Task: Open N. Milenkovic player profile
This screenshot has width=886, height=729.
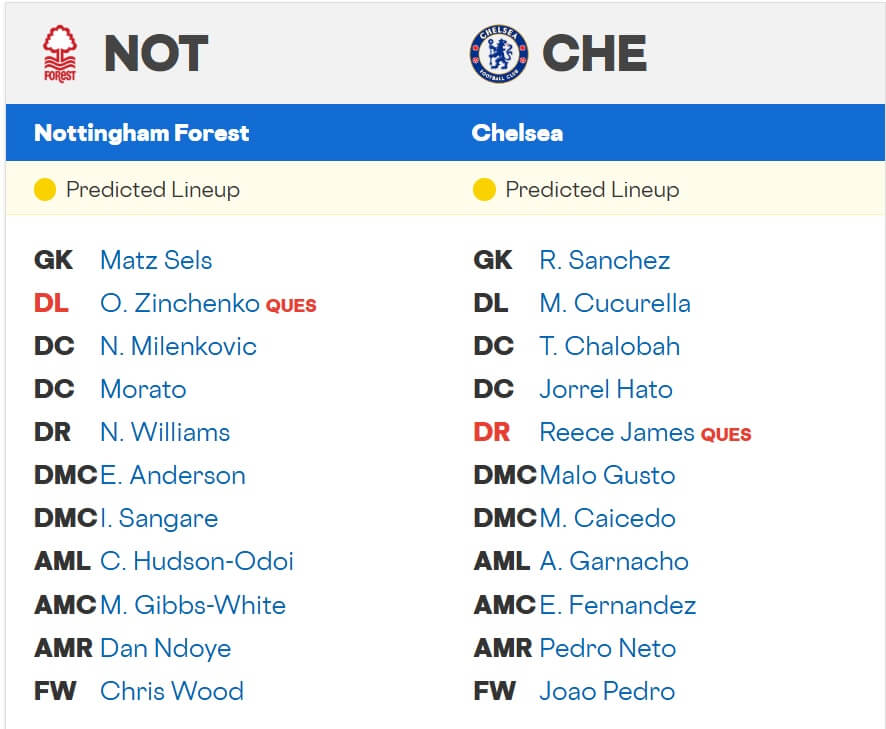Action: [x=178, y=347]
